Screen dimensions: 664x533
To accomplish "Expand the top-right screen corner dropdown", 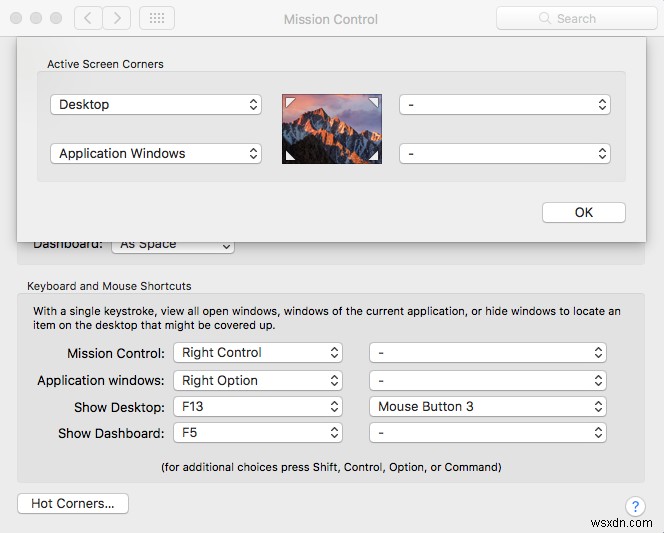I will point(504,105).
